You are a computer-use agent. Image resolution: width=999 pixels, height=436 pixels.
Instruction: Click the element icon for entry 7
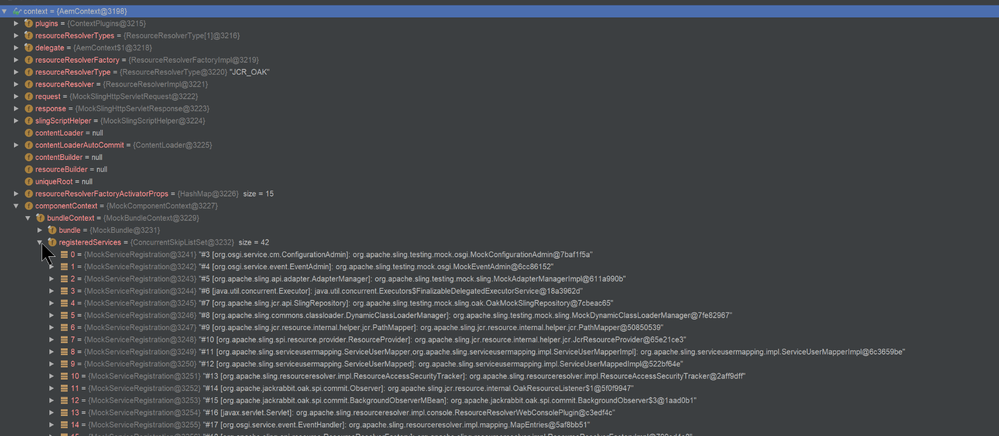pyautogui.click(x=64, y=340)
